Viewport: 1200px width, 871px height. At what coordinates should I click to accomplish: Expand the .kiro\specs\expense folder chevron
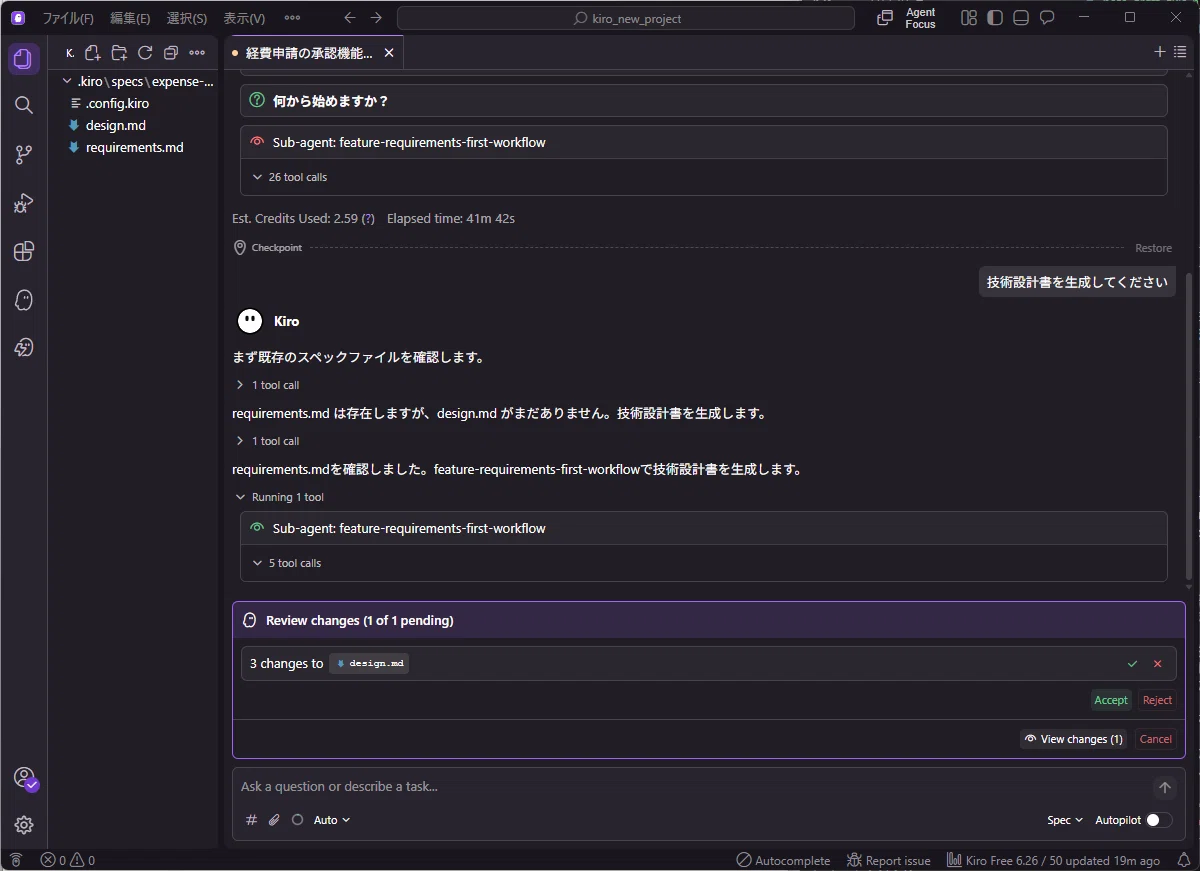67,82
